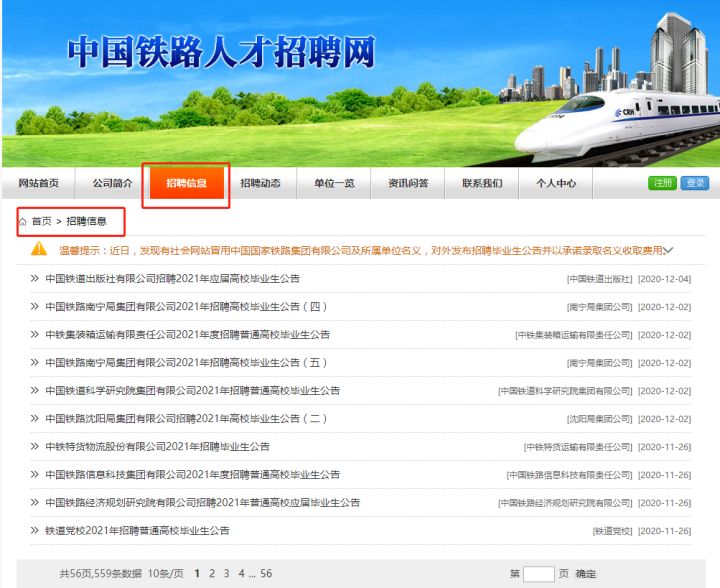Click 首页 in the breadcrumb

click(41, 222)
